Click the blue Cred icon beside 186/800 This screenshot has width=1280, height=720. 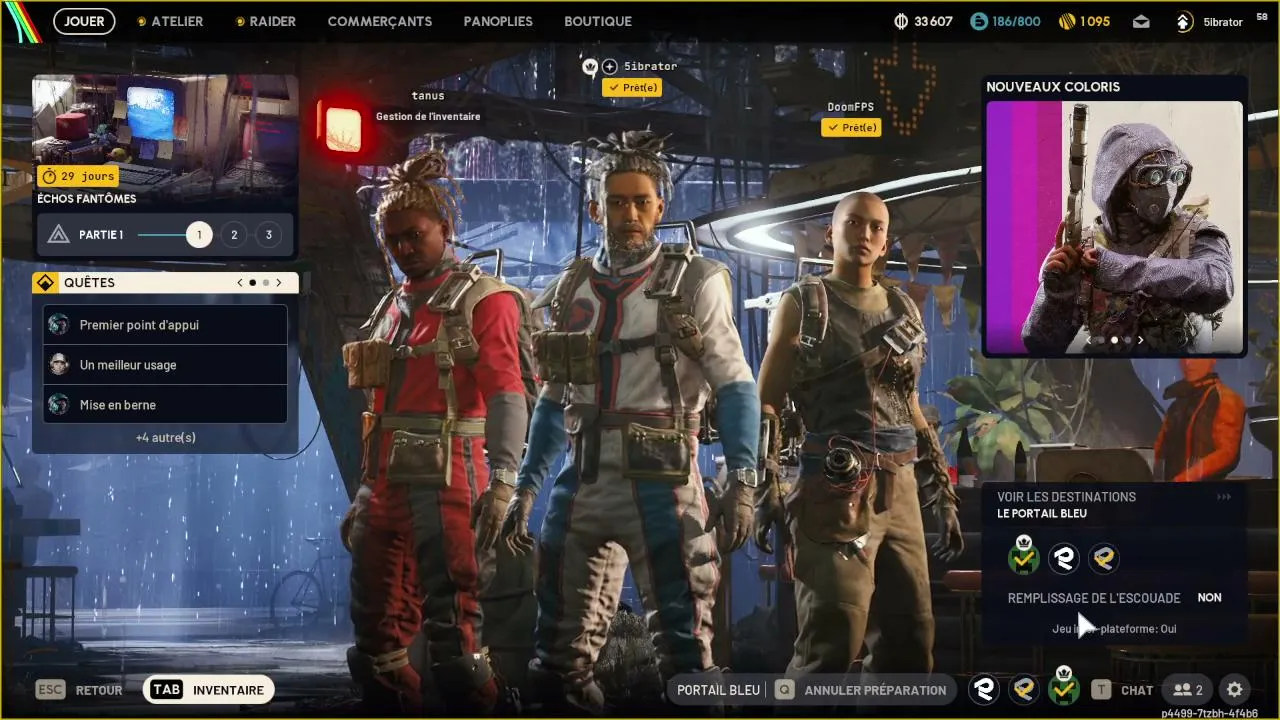pos(979,21)
